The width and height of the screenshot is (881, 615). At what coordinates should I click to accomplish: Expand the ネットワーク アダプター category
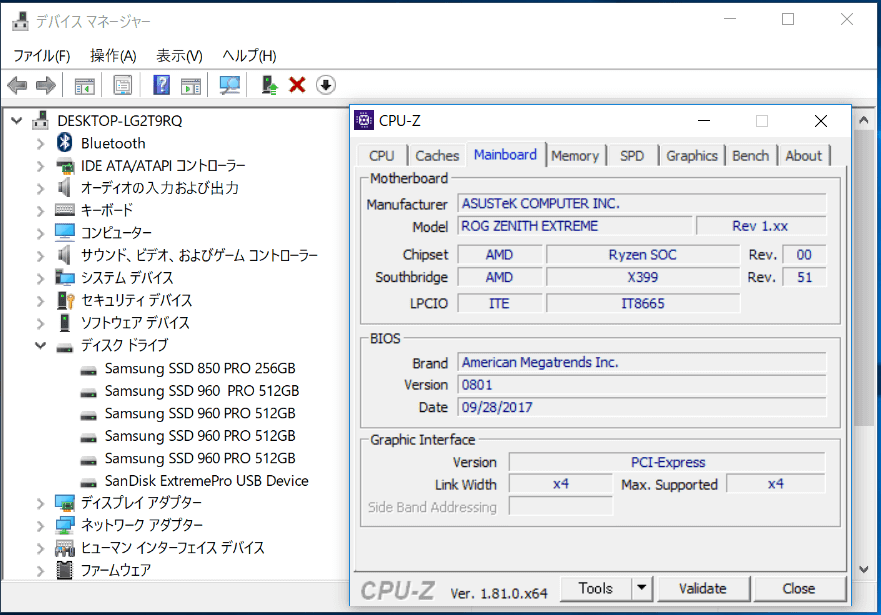click(40, 526)
